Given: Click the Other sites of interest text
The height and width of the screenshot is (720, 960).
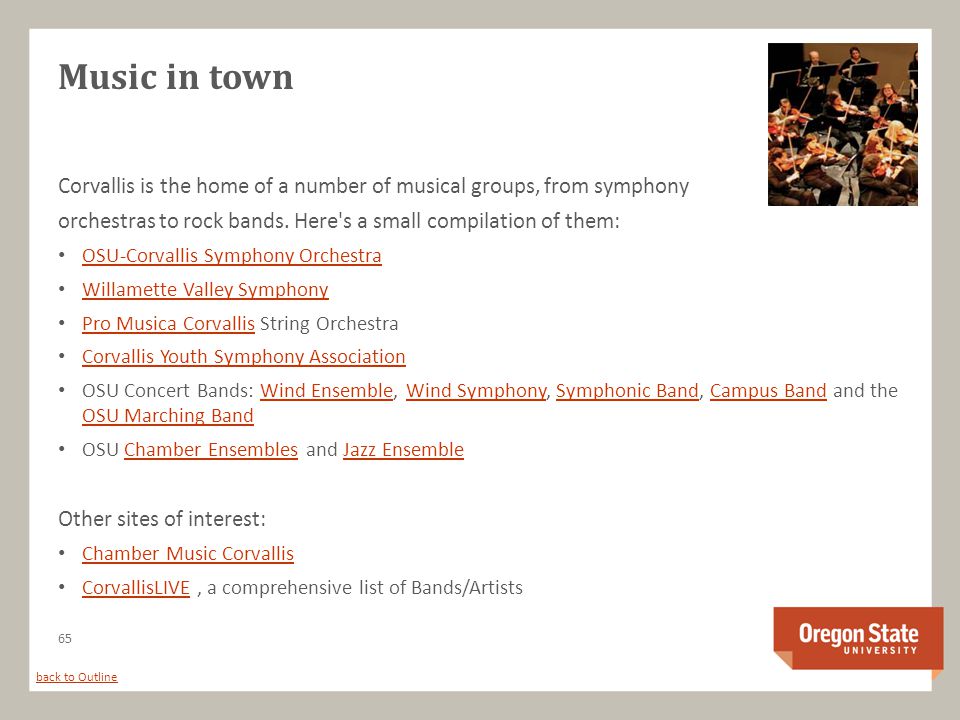Looking at the screenshot, I should pos(162,519).
